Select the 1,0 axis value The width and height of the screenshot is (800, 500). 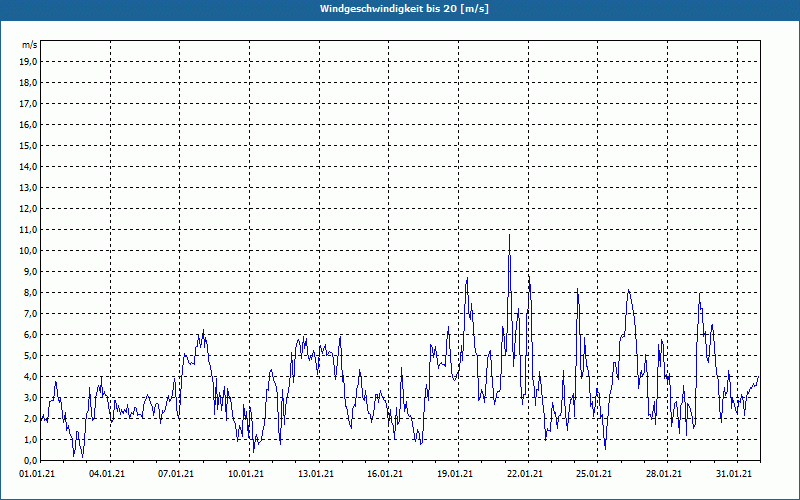click(30, 439)
